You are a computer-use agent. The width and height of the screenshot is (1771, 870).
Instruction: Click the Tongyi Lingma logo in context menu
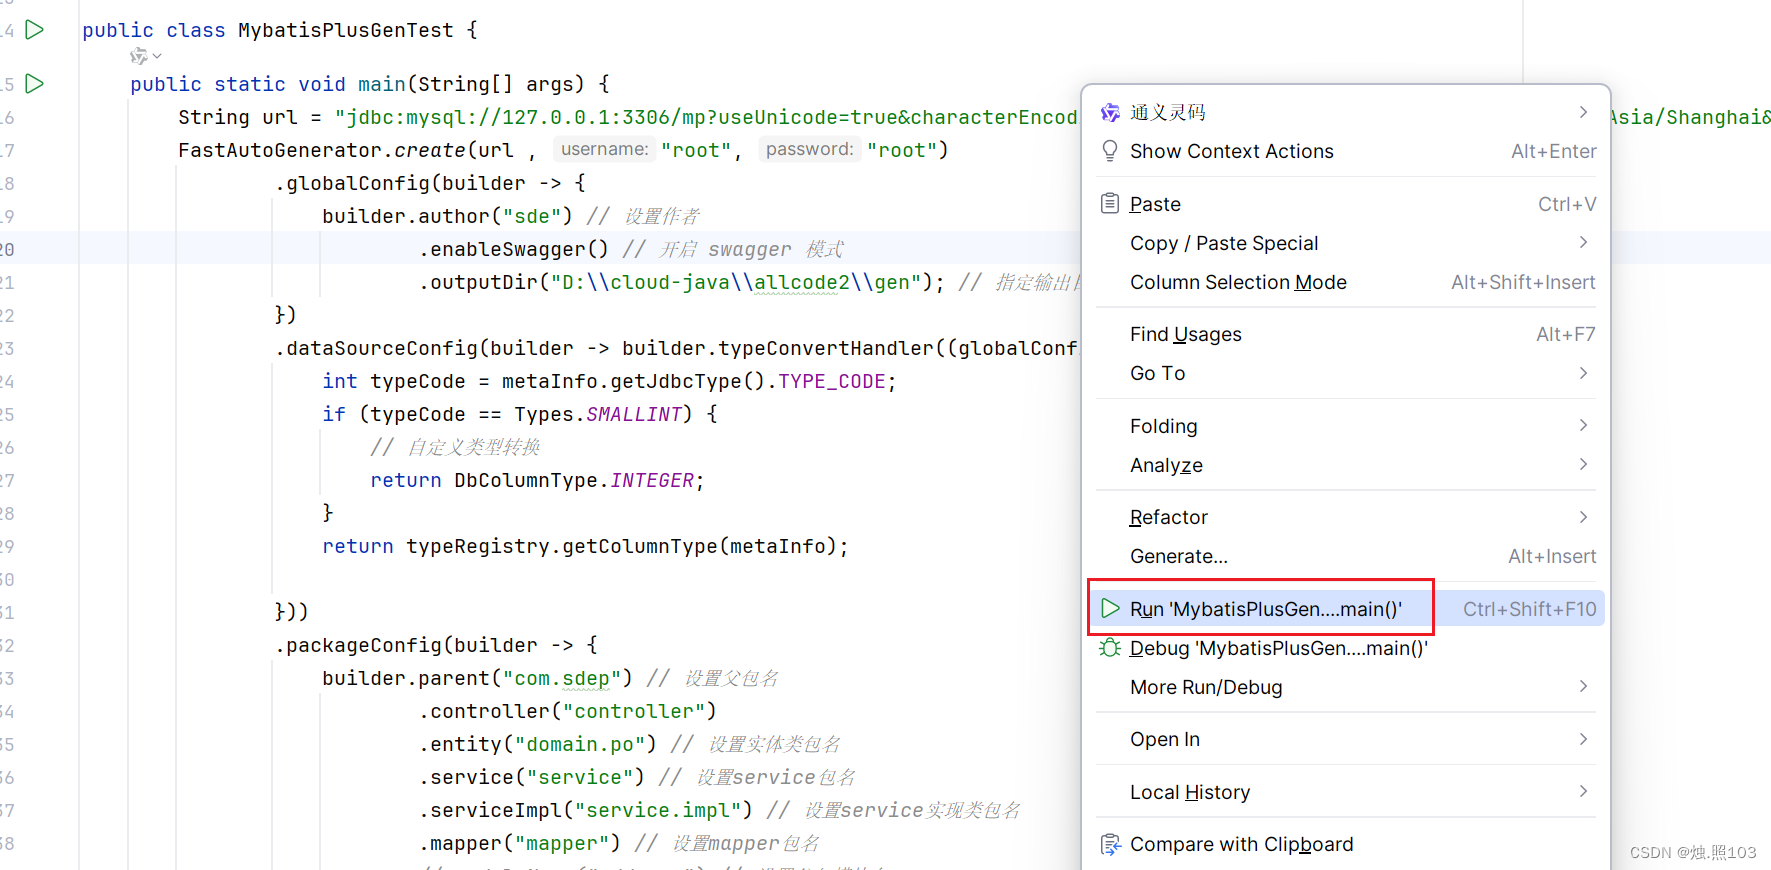tap(1110, 113)
